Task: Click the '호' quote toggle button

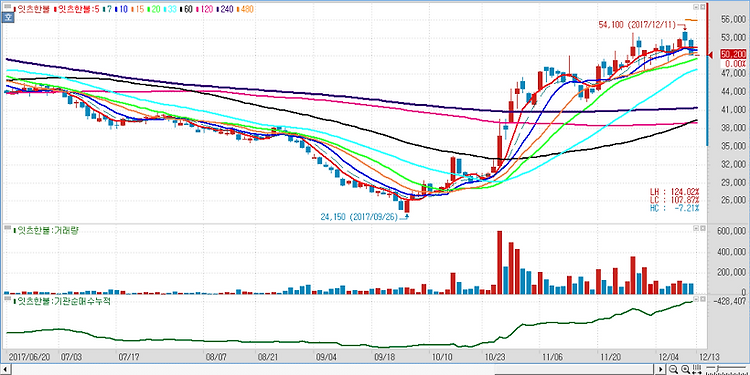Action: (x=7, y=17)
